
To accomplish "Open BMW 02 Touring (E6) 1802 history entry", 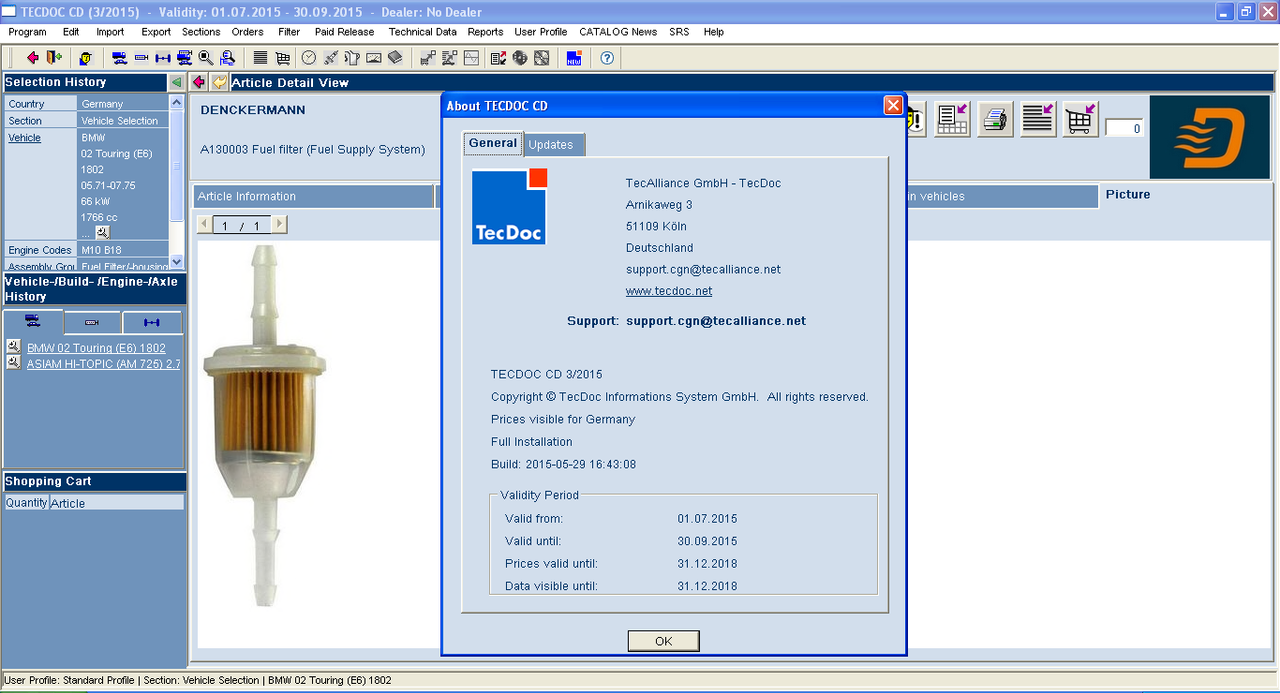I will 96,347.
